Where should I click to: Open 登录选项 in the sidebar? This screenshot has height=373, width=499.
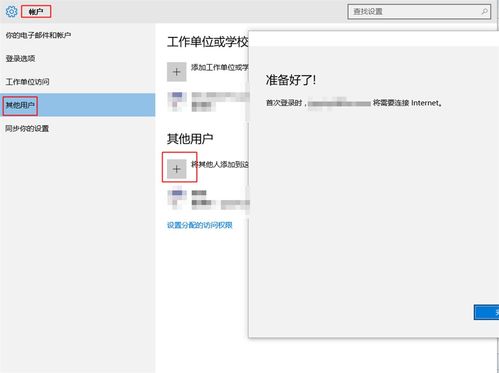coord(20,58)
